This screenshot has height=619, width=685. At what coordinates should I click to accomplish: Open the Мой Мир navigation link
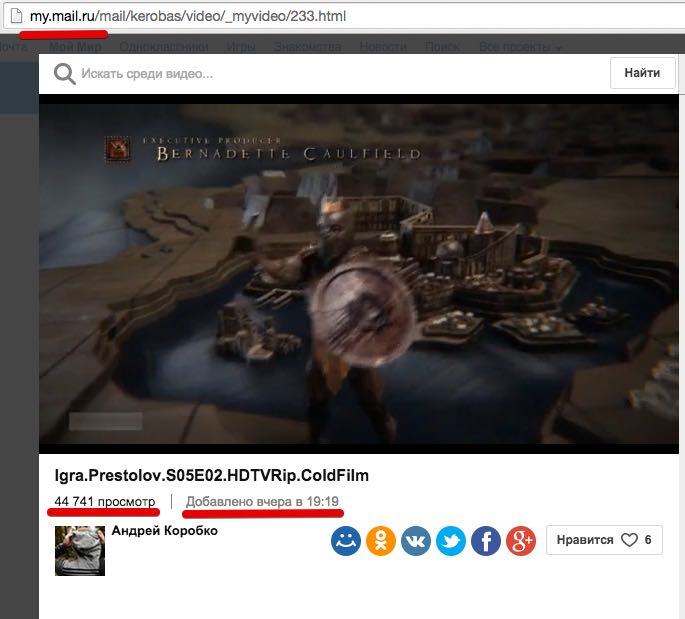[75, 46]
